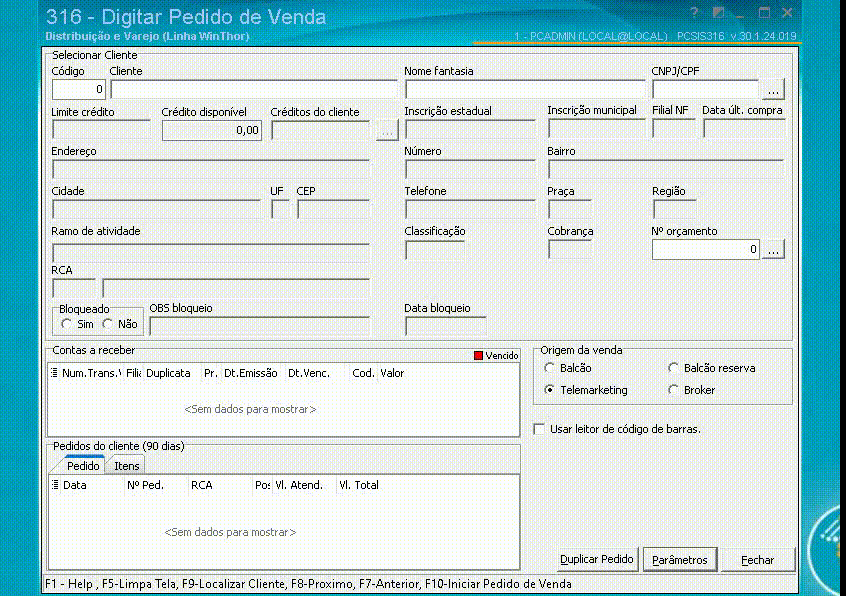Click the red Vencido legend square
Viewport: 846px width, 596px height.
(478, 355)
